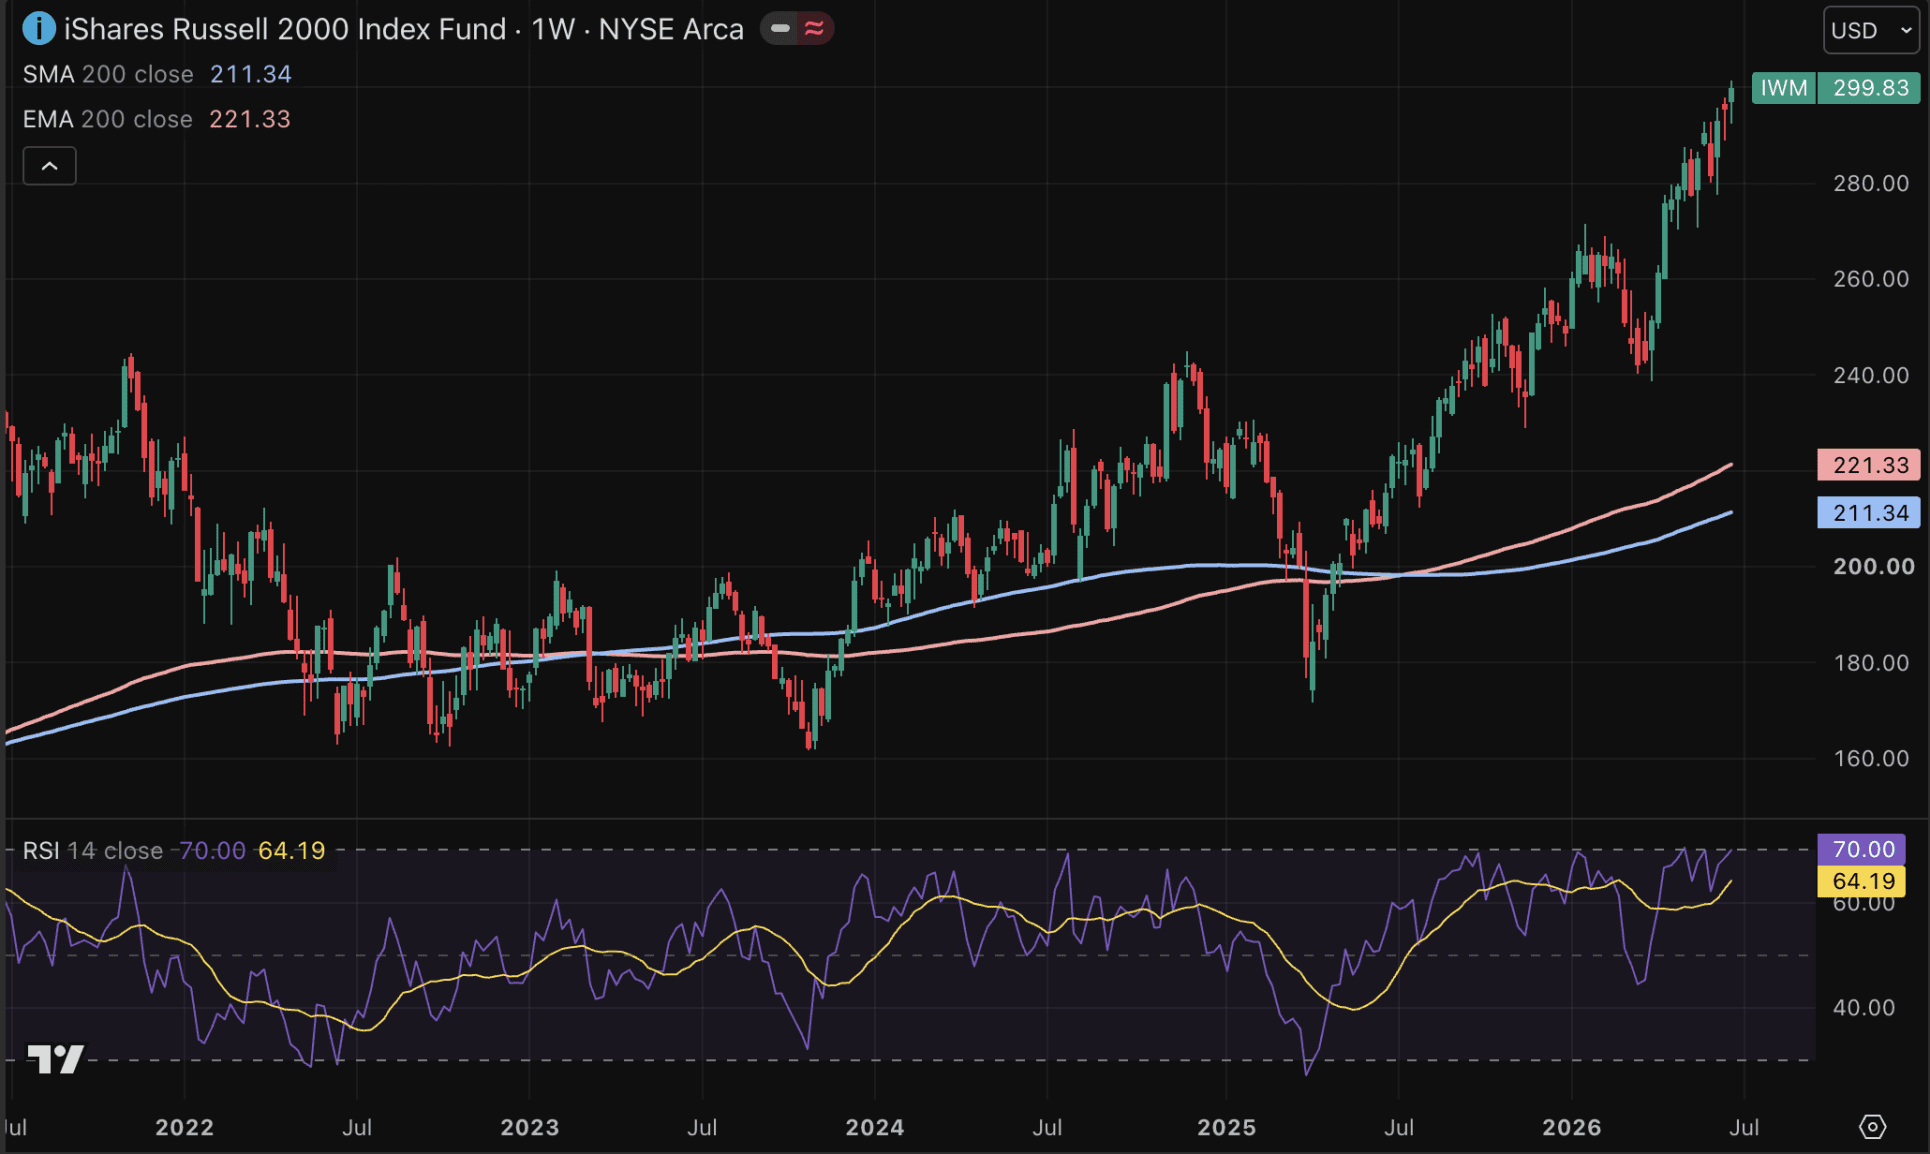1930x1154 pixels.
Task: Click RSI legend value 70.00
Action: pos(212,851)
